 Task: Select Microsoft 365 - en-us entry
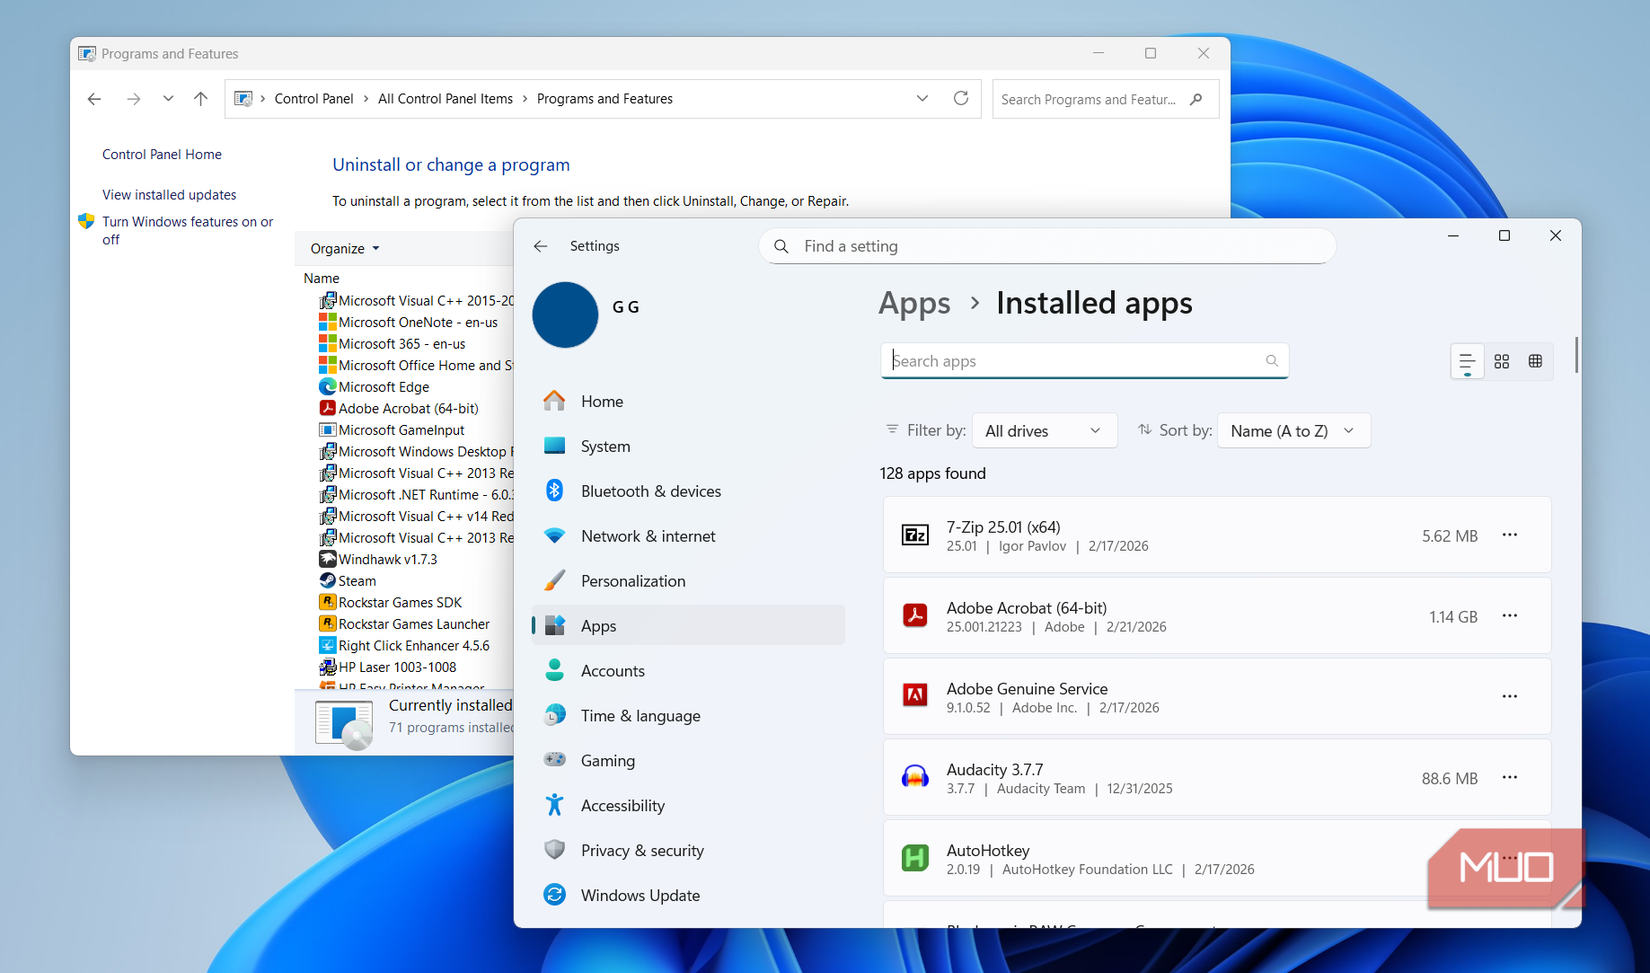[x=392, y=344]
